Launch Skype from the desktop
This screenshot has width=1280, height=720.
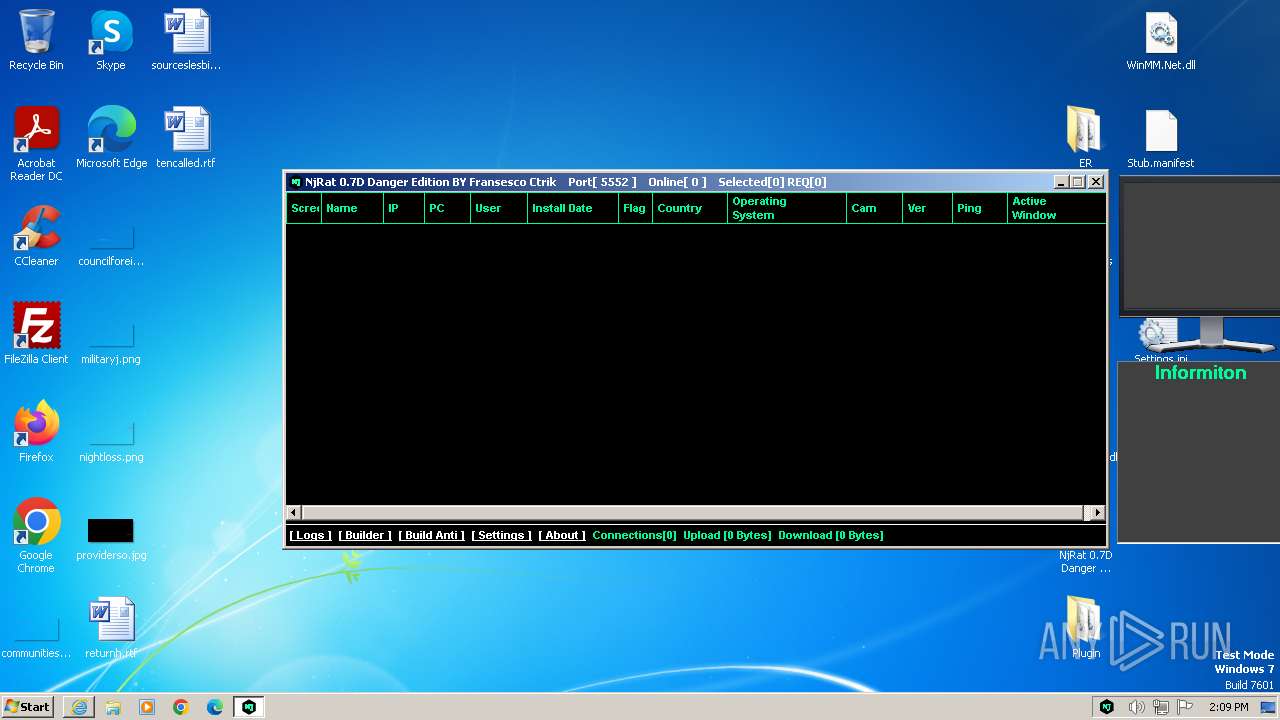110,41
